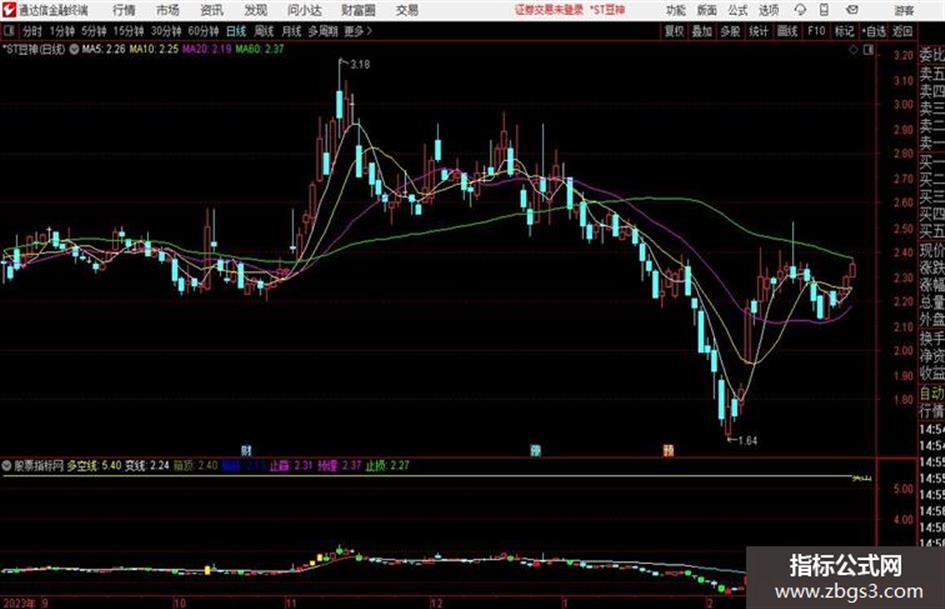Click the 证券交易未登录 login status link
The image size is (945, 609).
tap(549, 10)
